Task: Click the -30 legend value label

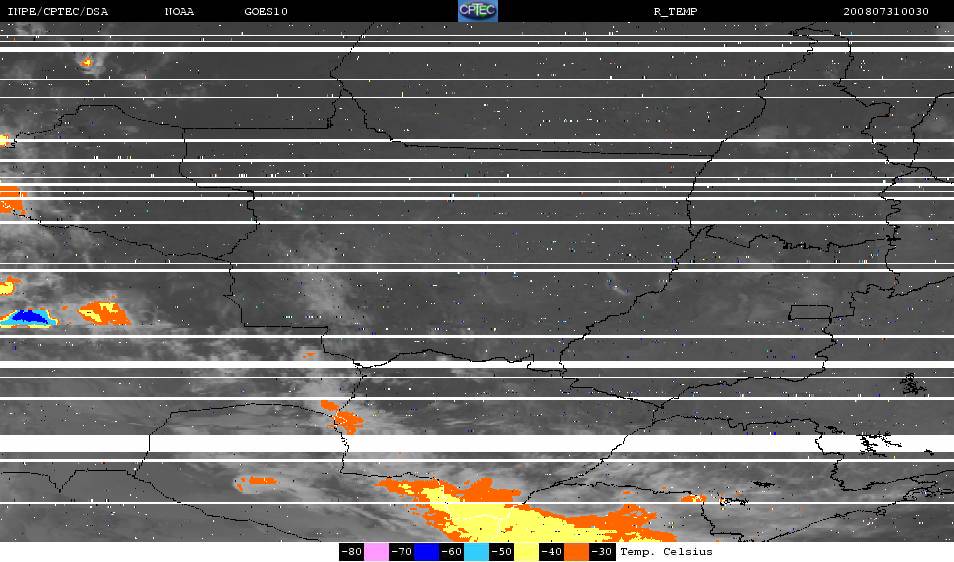Action: point(601,552)
